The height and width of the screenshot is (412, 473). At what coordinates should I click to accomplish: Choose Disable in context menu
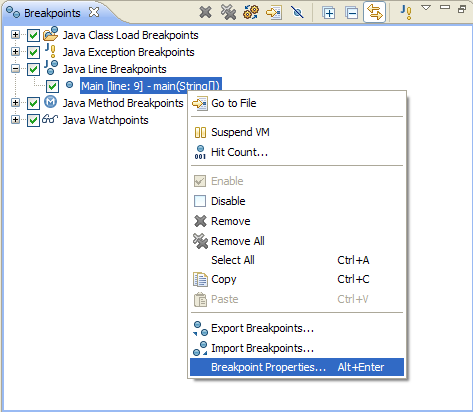[x=297, y=201]
